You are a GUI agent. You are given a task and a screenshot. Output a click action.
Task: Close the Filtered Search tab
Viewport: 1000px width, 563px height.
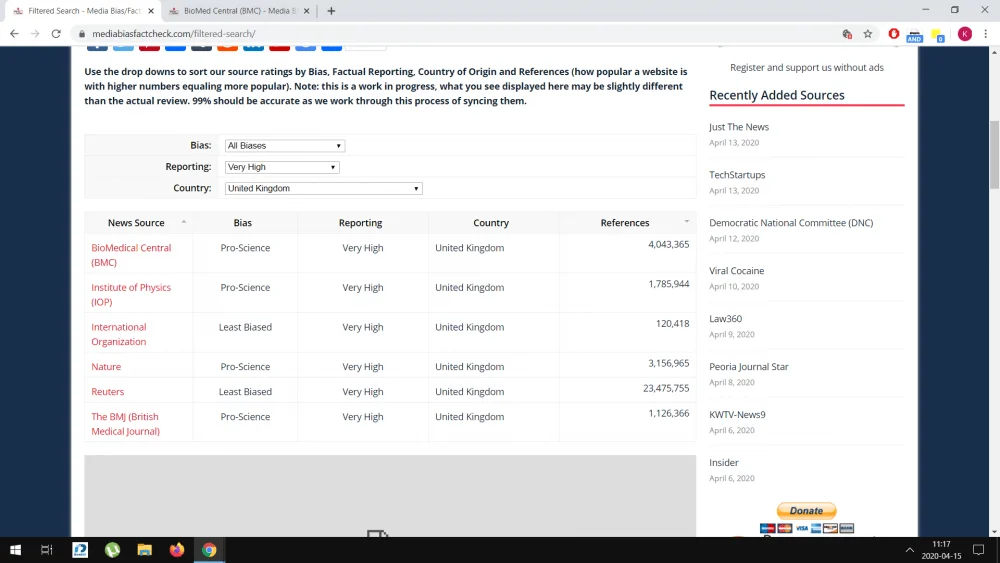151,11
